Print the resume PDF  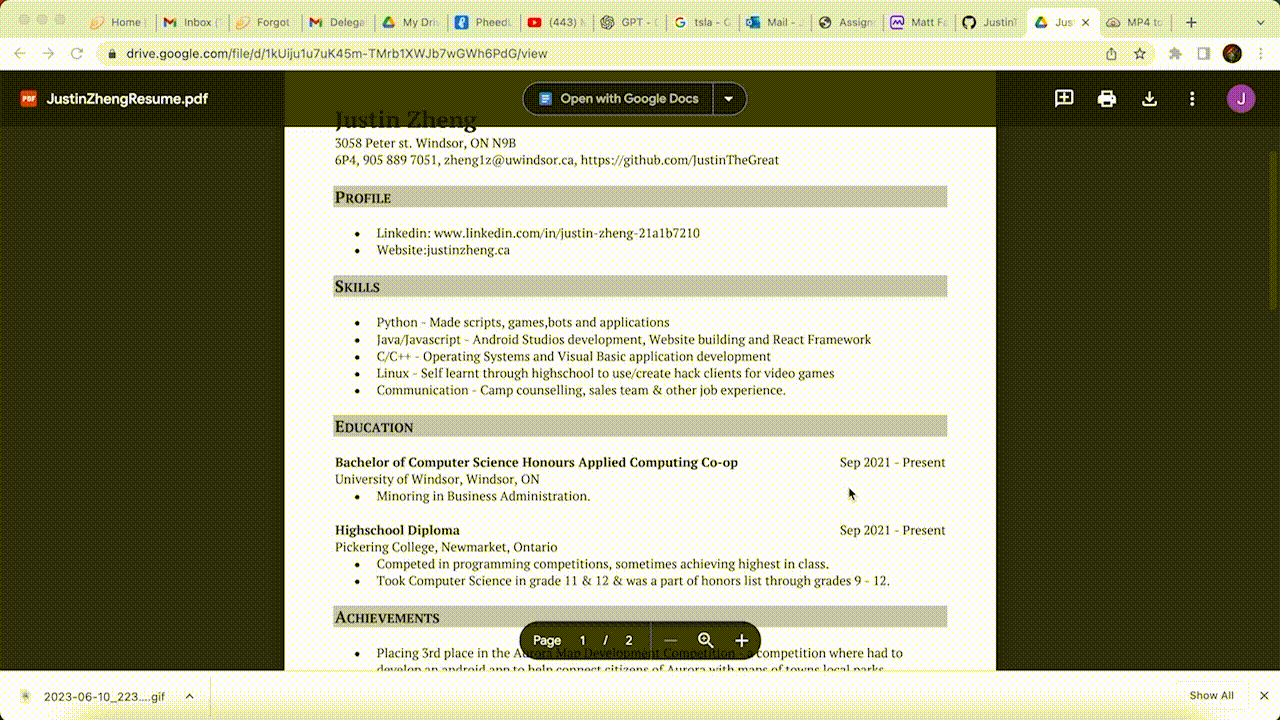[1107, 99]
